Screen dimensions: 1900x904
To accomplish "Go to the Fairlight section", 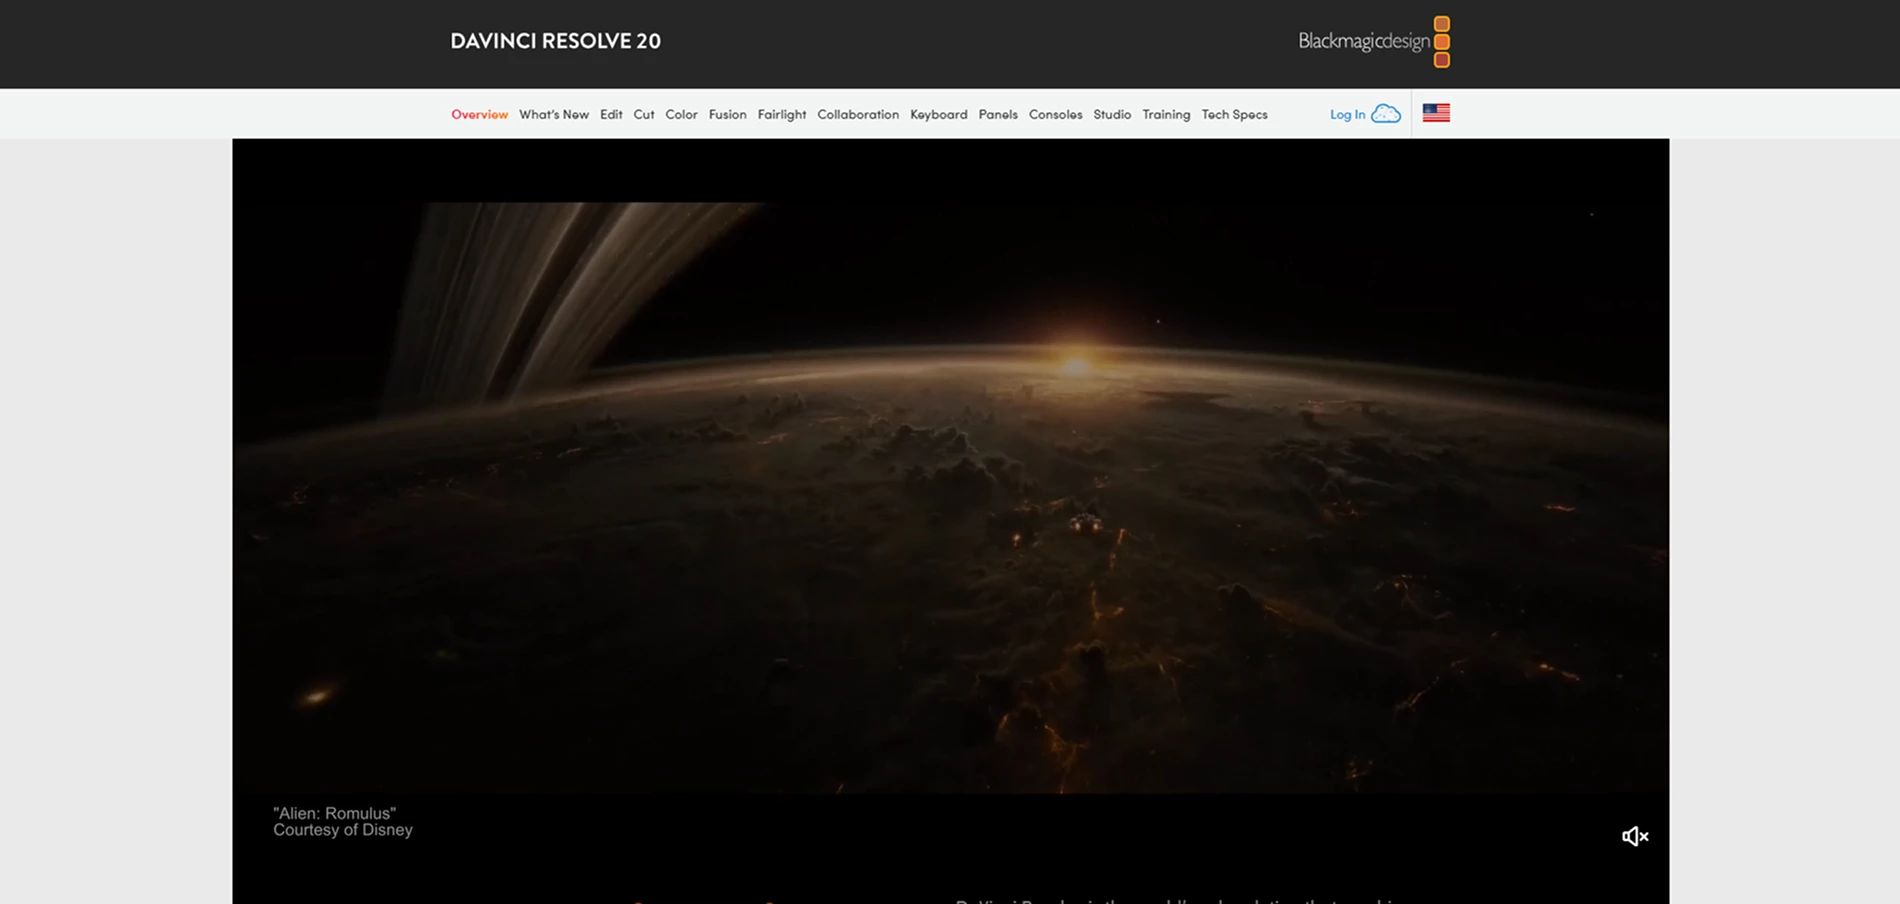I will 782,114.
